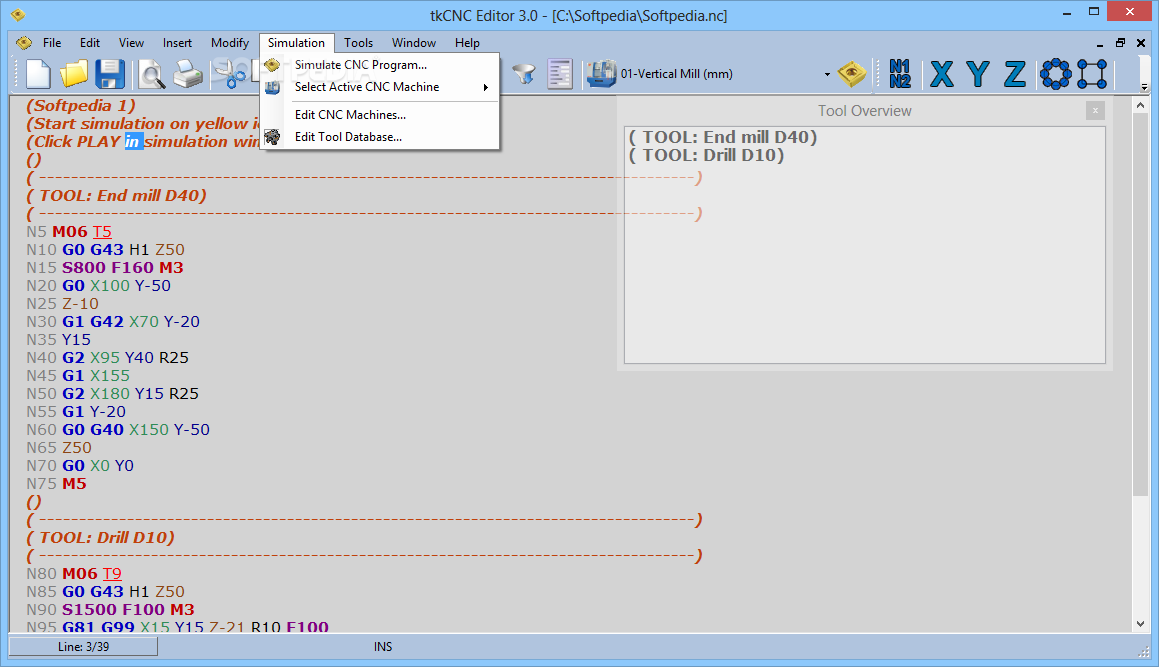Click code line N60 G0 G40 X150 Y-50
The height and width of the screenshot is (667, 1159).
(x=118, y=430)
